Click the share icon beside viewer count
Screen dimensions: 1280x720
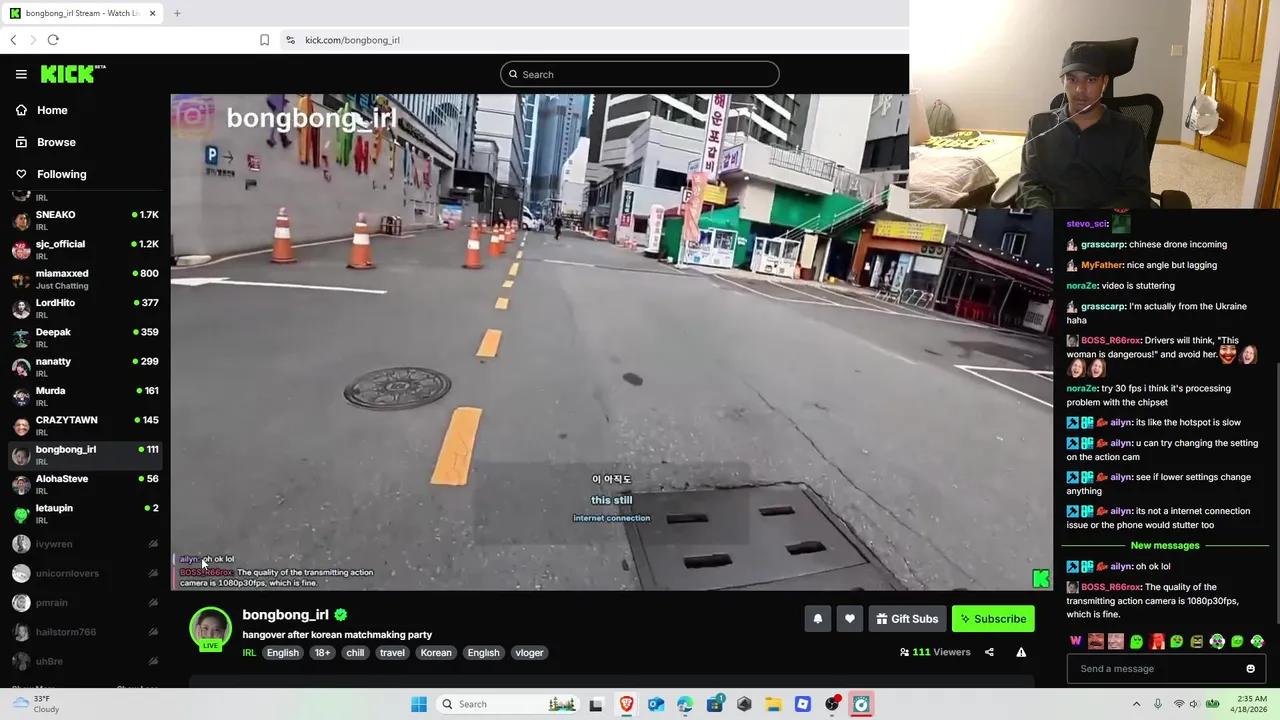pyautogui.click(x=989, y=652)
